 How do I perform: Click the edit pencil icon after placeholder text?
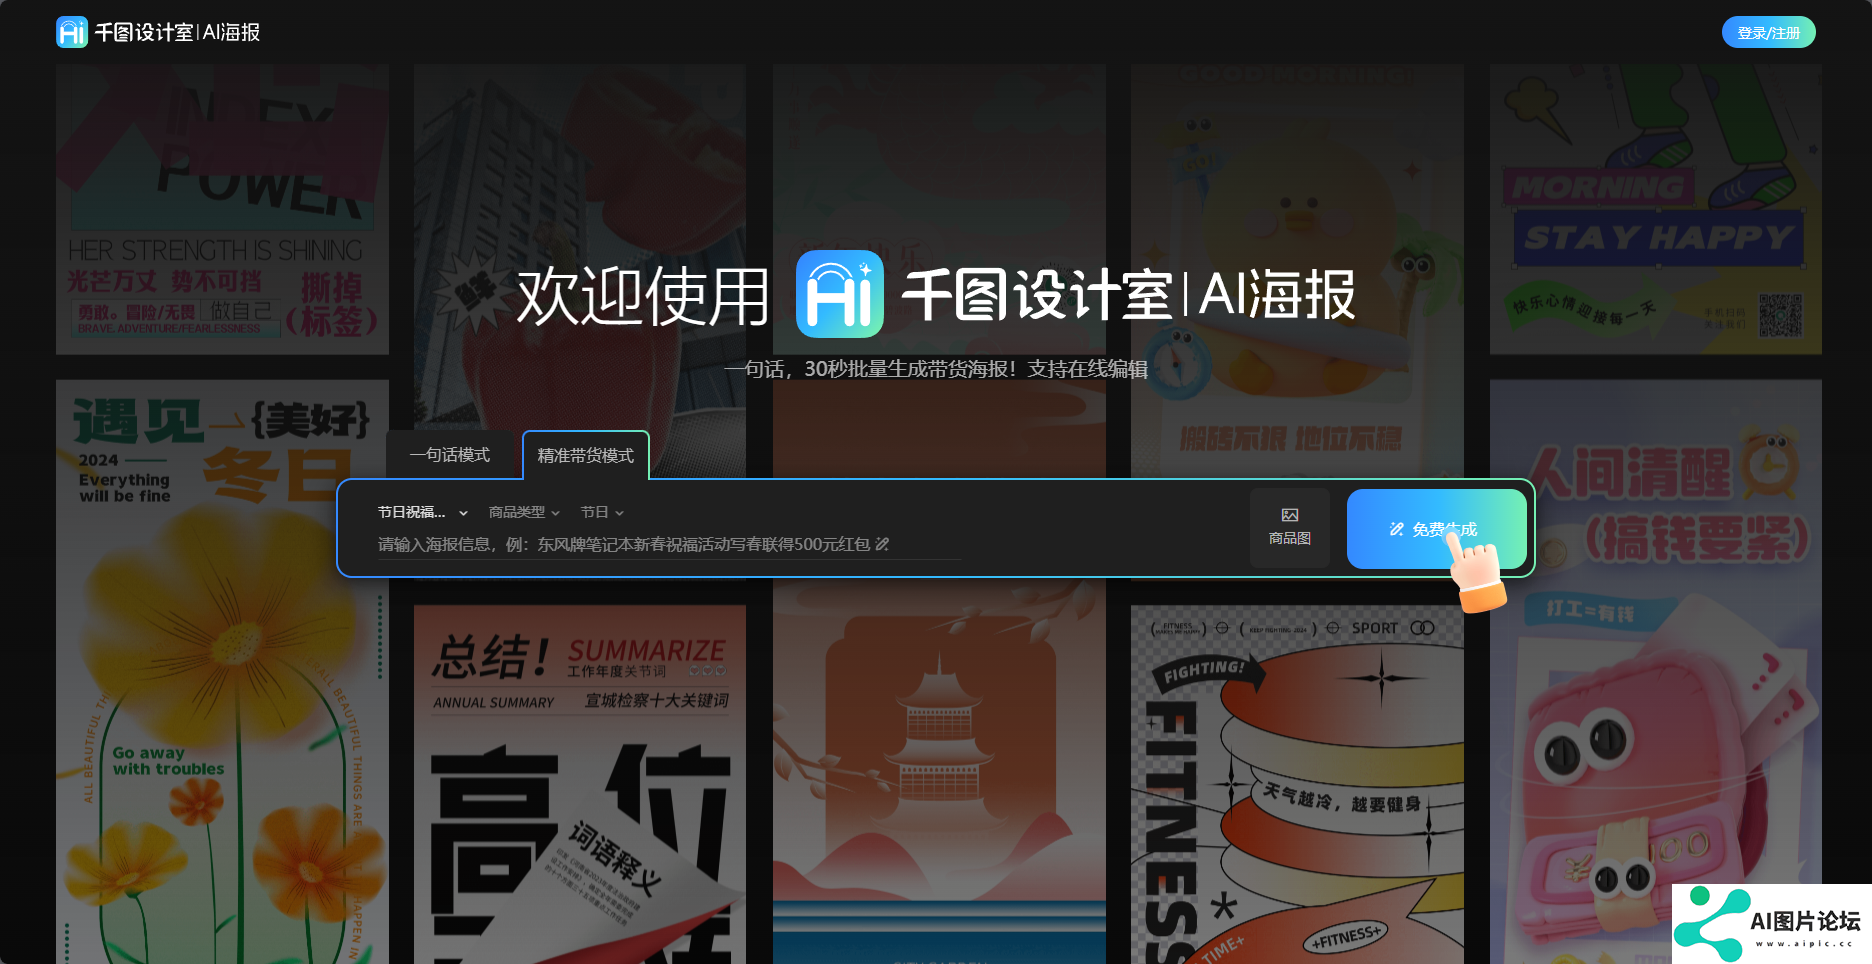882,544
